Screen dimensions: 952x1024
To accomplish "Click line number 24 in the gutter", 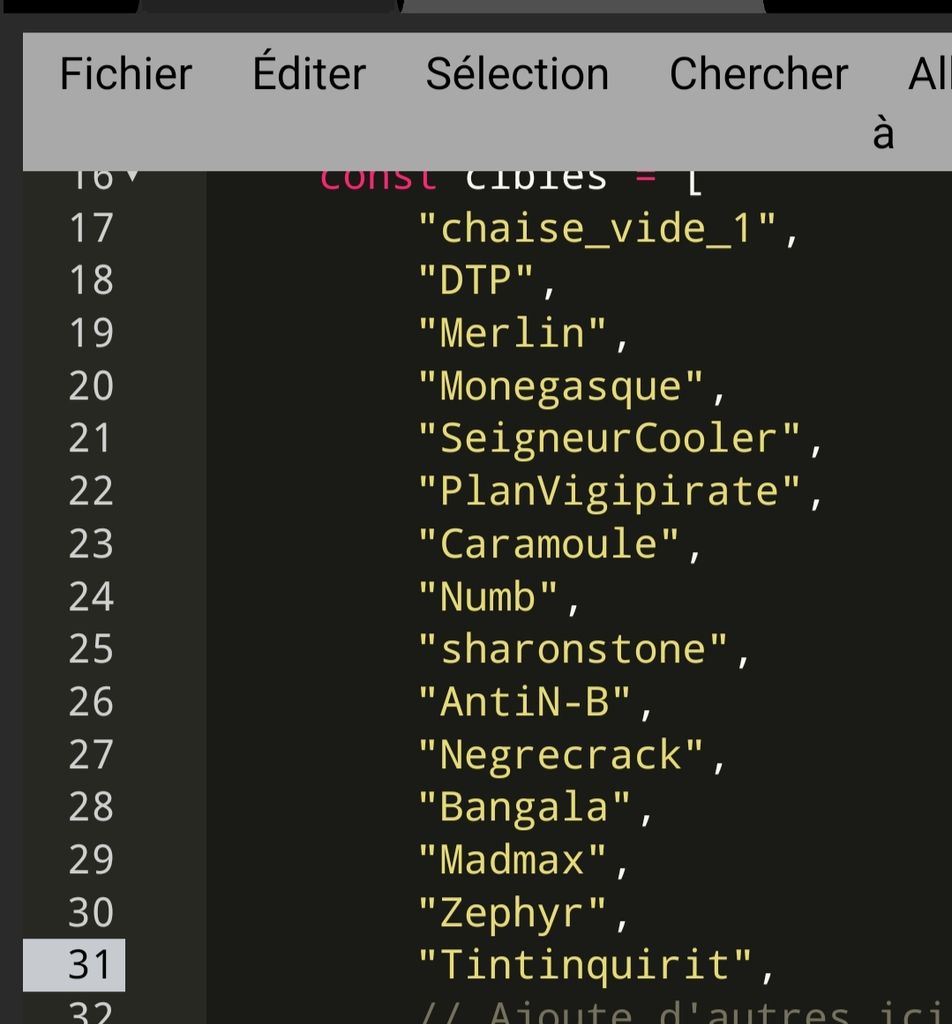I will pyautogui.click(x=90, y=597).
